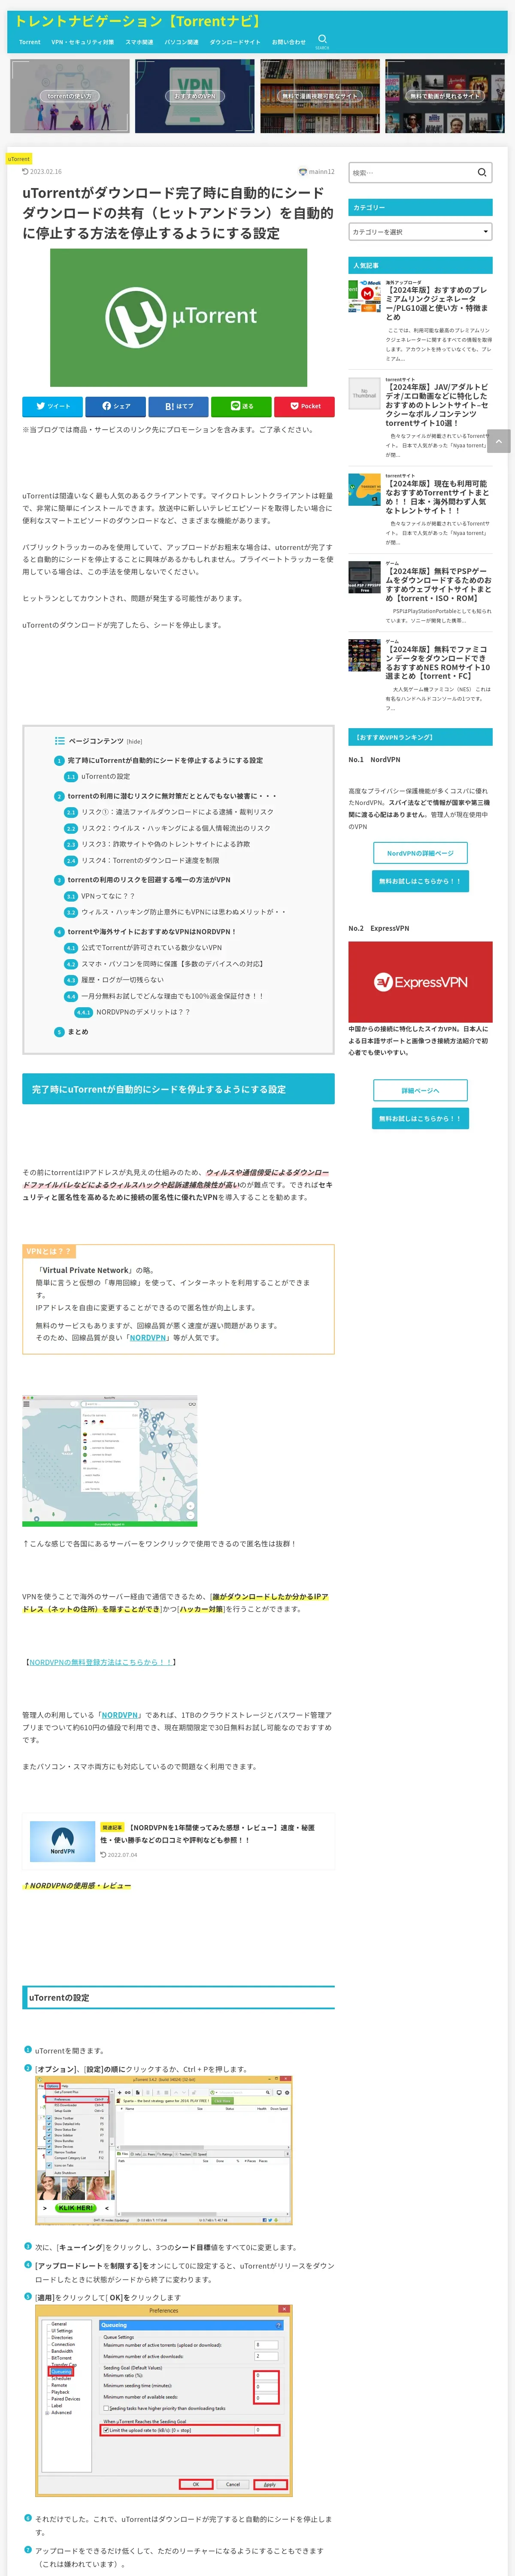
Task: Jump to TOC 3 リスクを回避する唯一の方法
Action: (x=148, y=880)
